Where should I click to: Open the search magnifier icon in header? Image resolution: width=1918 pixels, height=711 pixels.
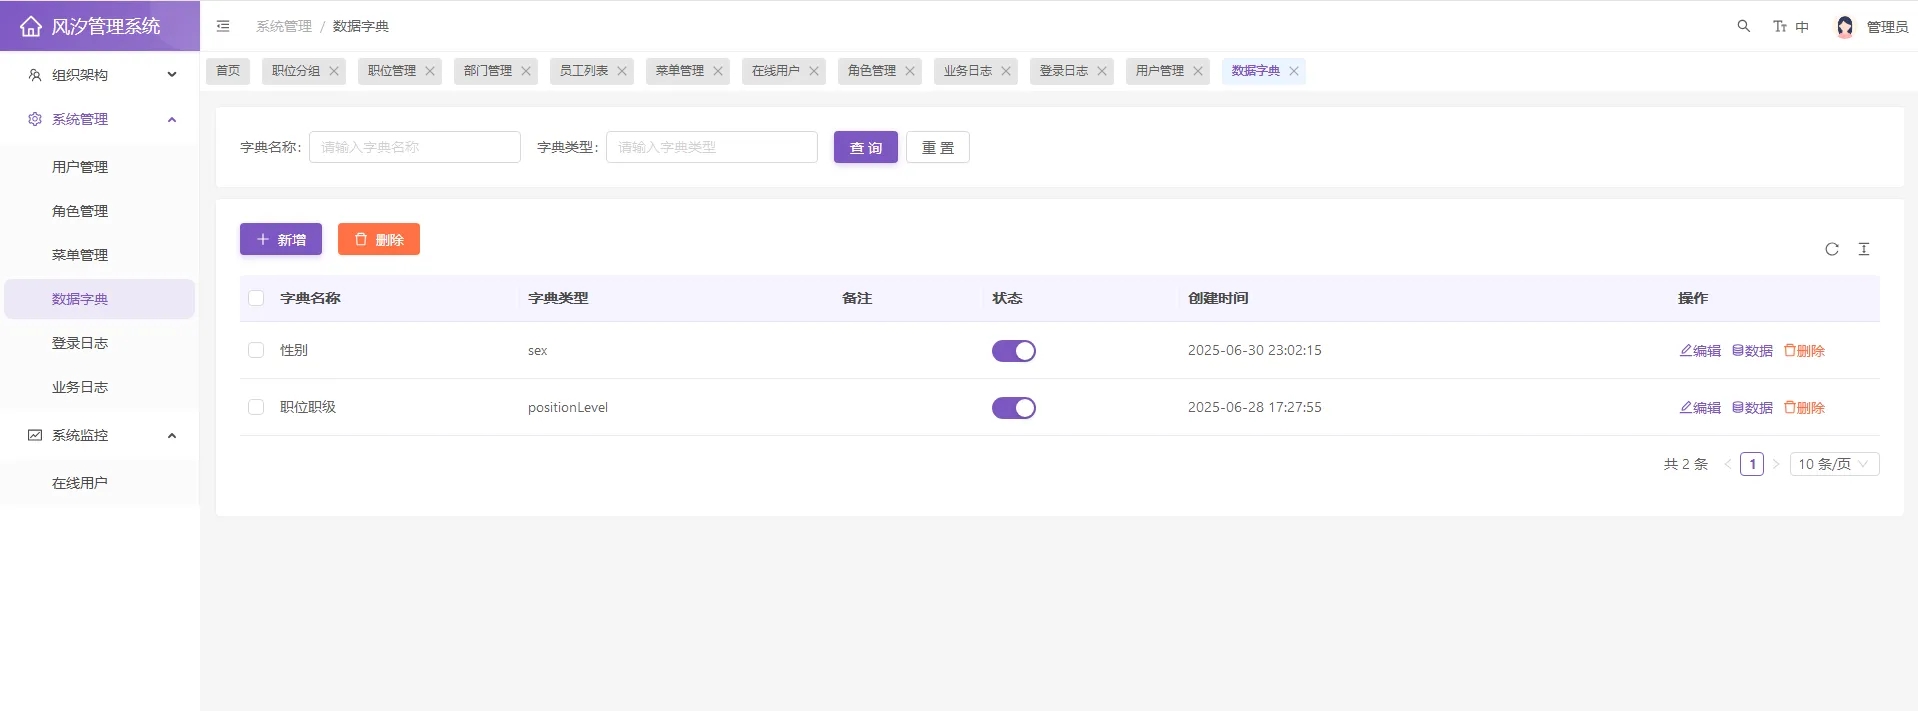click(1743, 26)
